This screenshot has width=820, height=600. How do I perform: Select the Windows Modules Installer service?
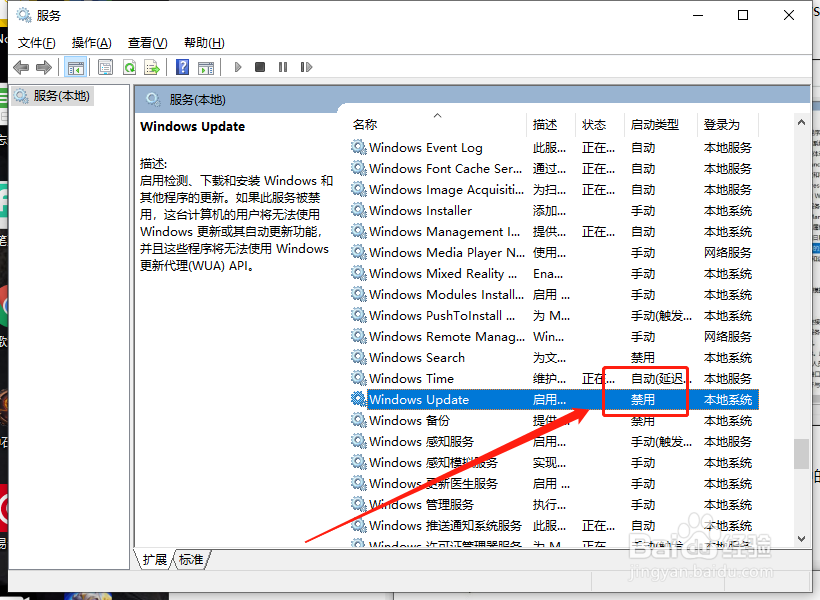click(554, 295)
